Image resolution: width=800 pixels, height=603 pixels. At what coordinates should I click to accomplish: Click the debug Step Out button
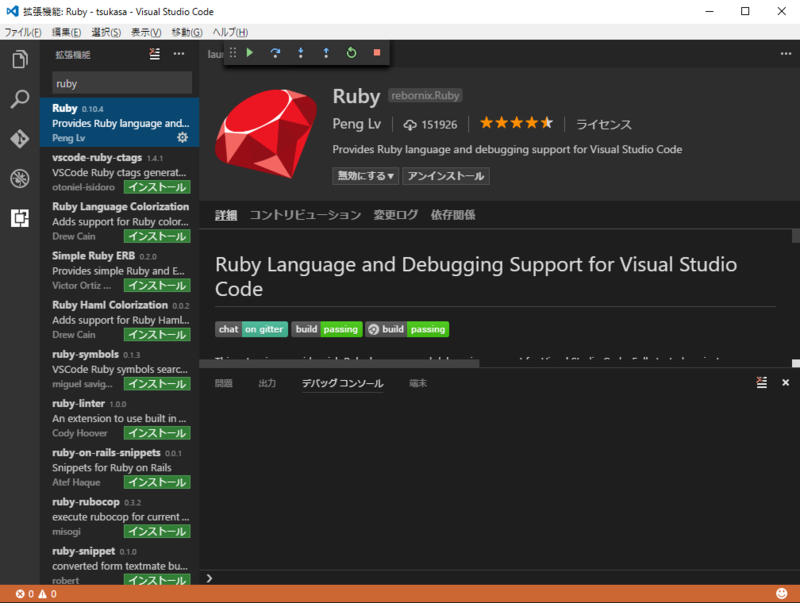tap(326, 53)
